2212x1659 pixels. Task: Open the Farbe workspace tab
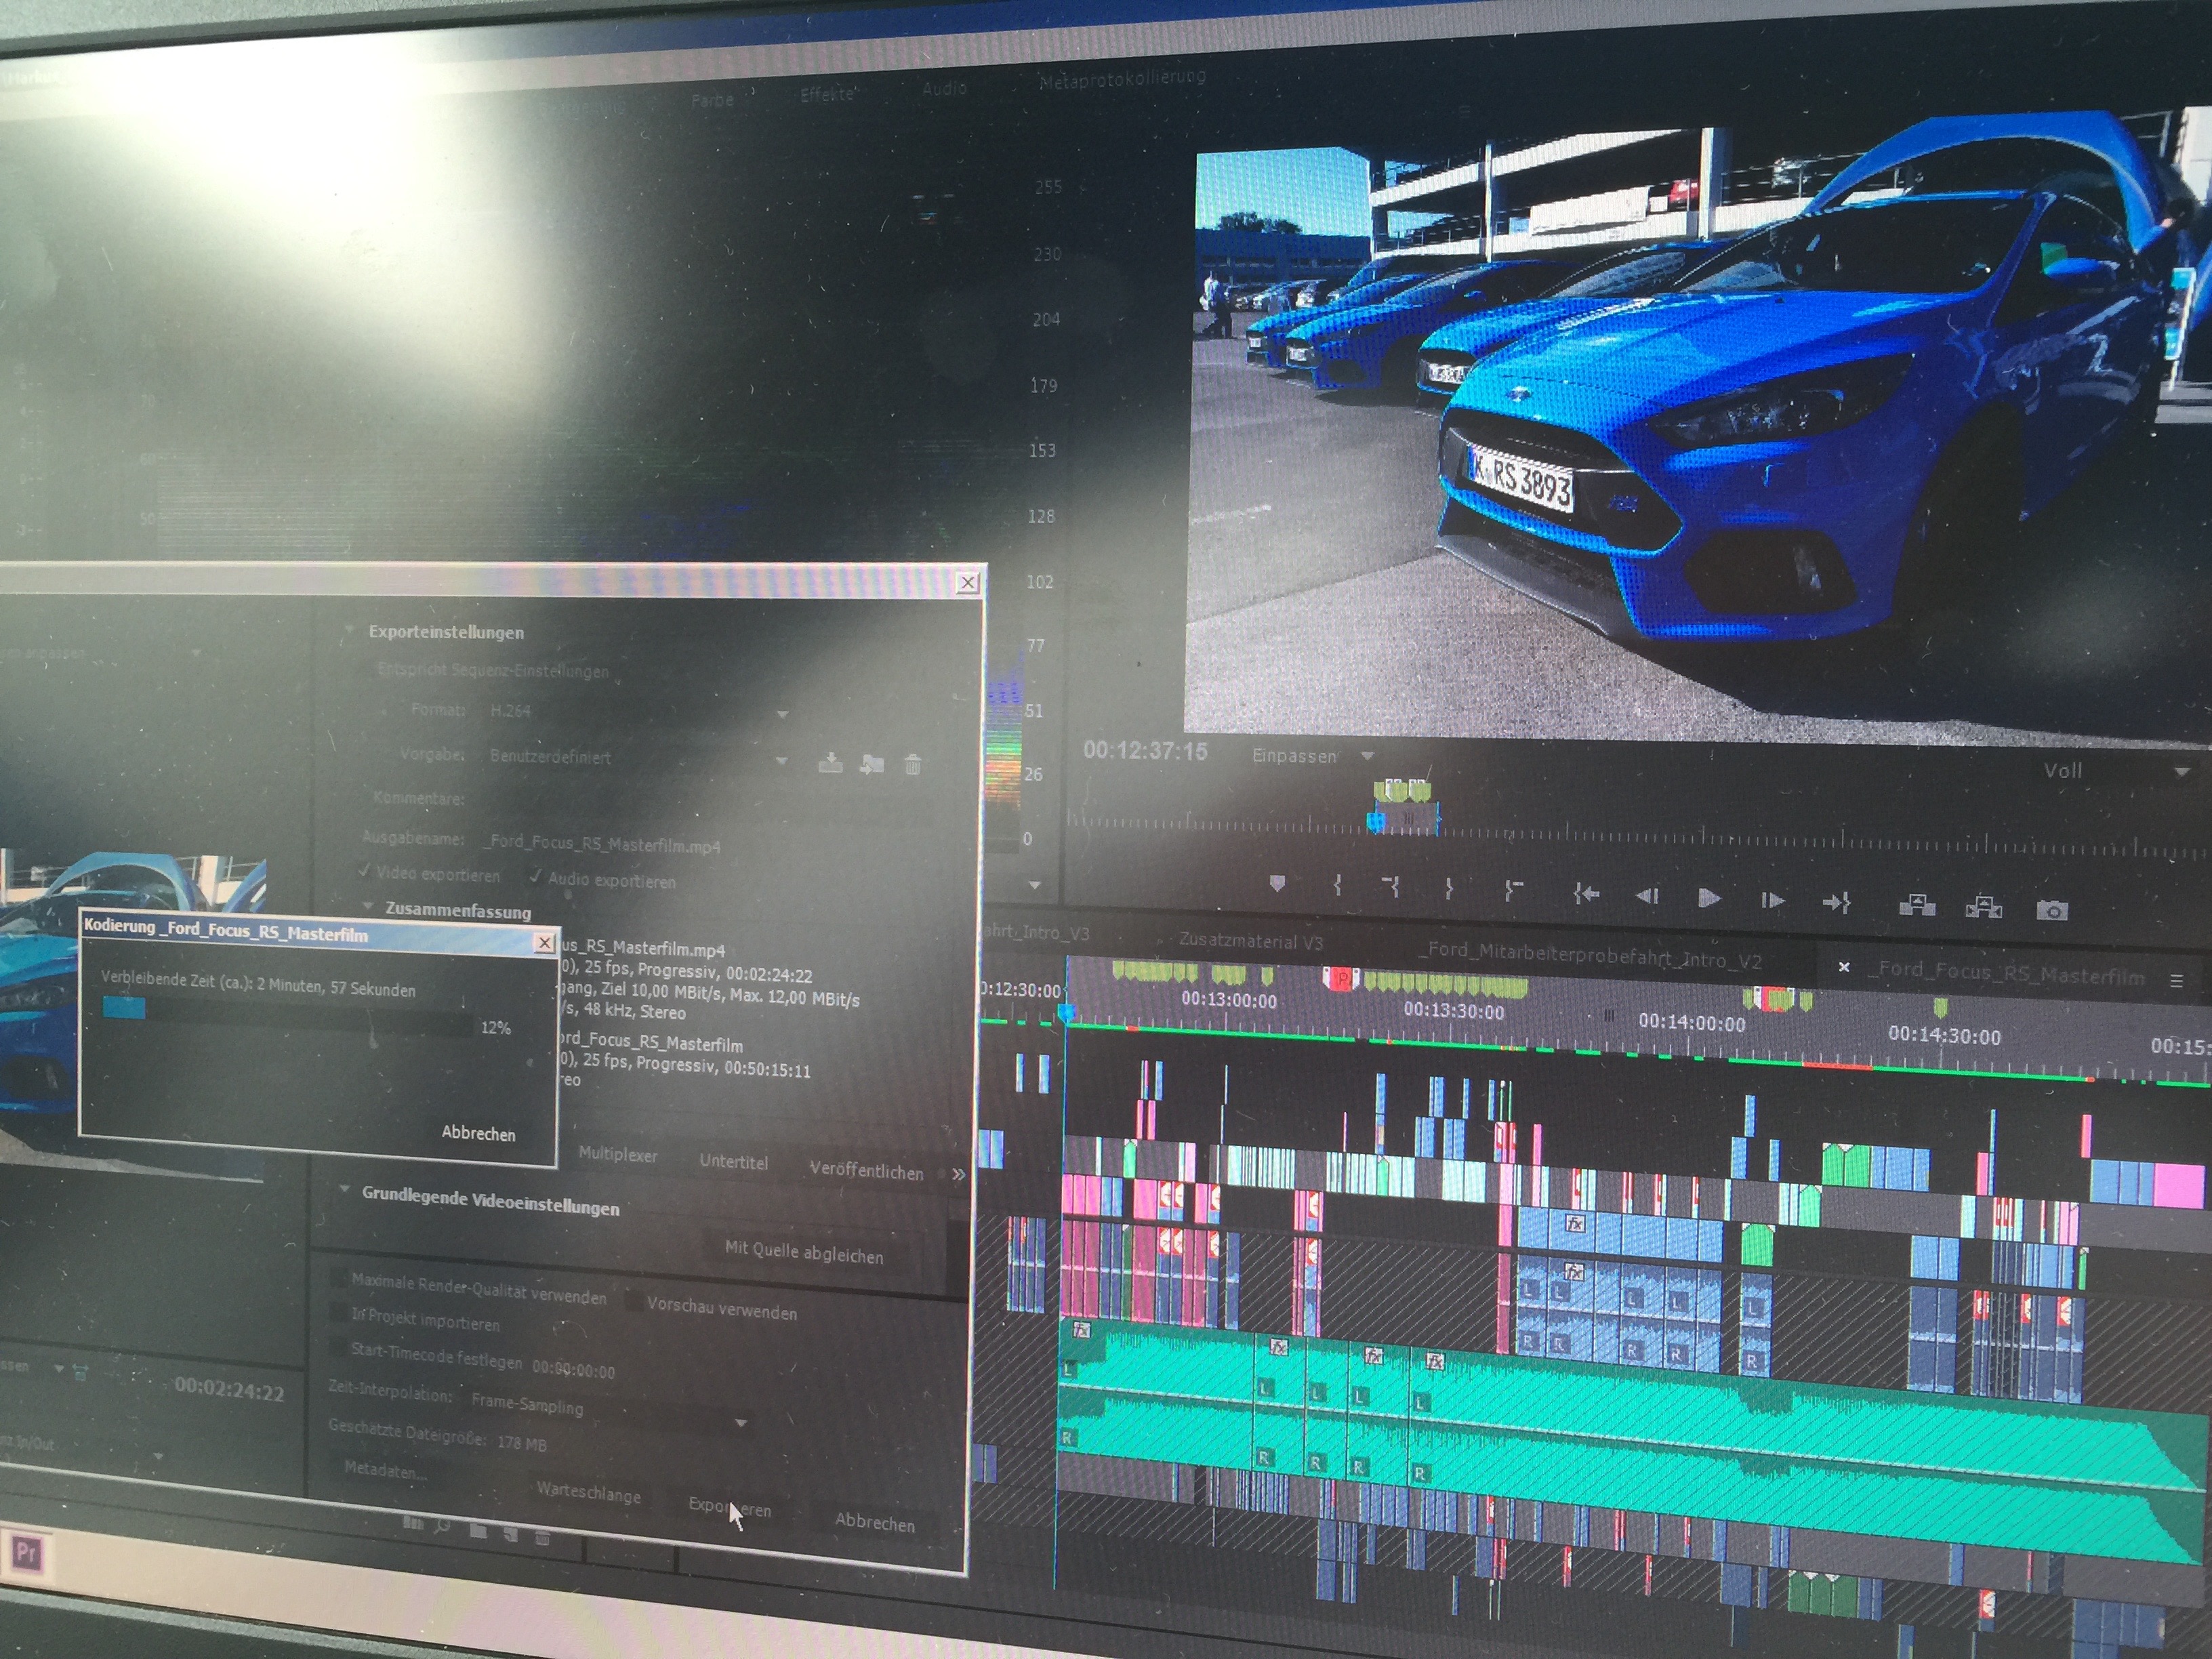pos(712,100)
